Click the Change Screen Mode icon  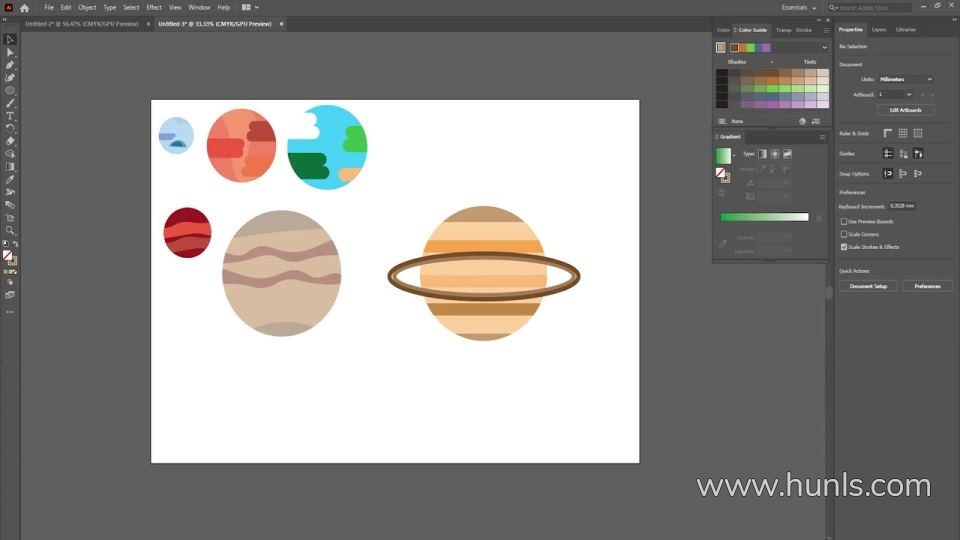[x=10, y=295]
